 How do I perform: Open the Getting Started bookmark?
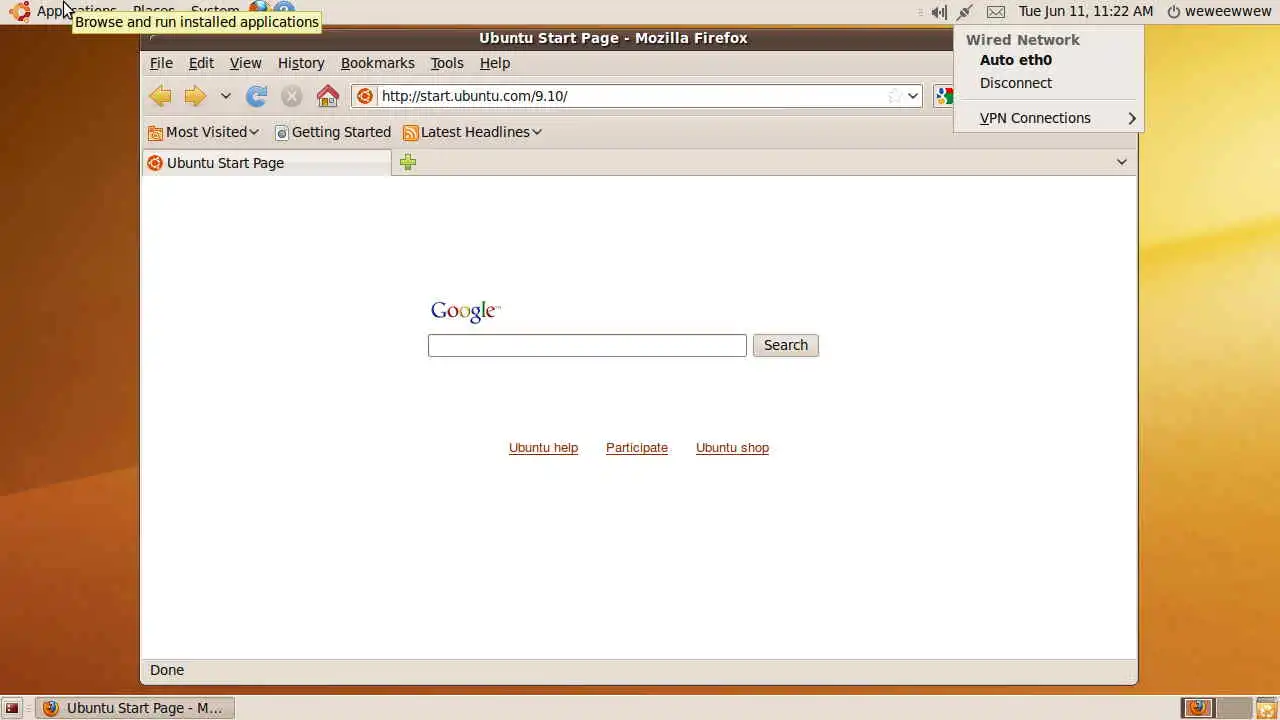[332, 132]
